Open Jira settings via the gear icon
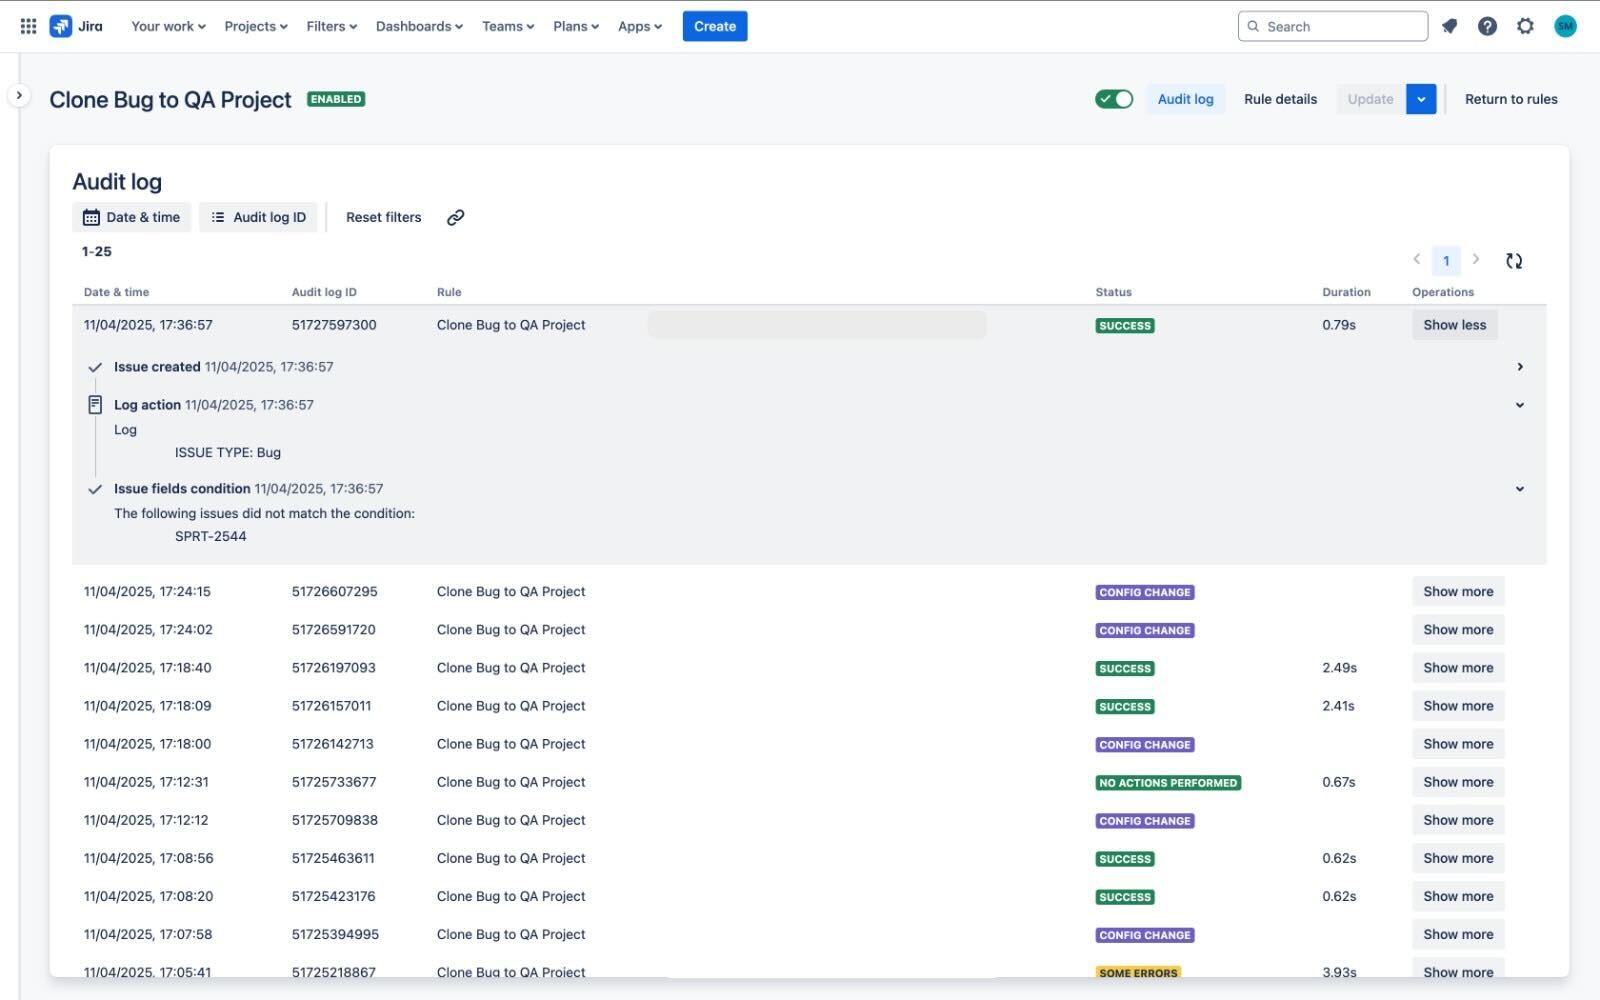Screen dimensions: 1600x1000 pyautogui.click(x=1525, y=26)
